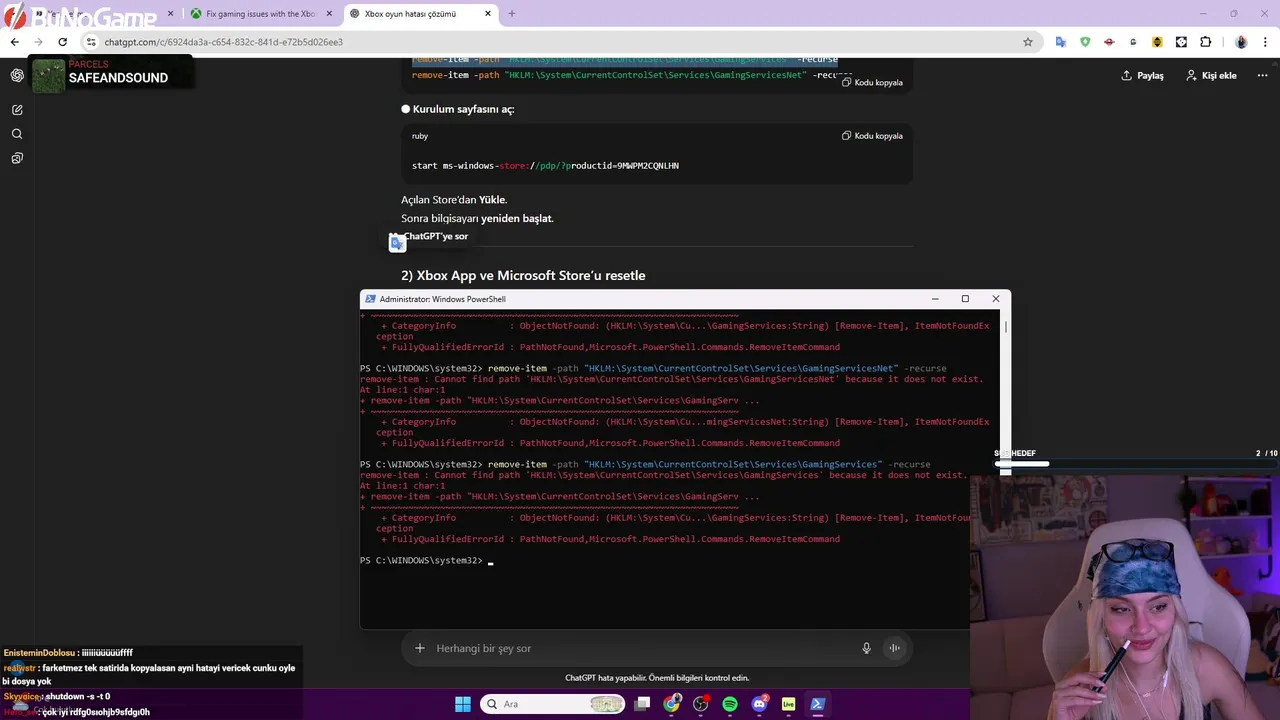The width and height of the screenshot is (1280, 720).
Task: Open the green shield extension icon
Action: 1085,42
